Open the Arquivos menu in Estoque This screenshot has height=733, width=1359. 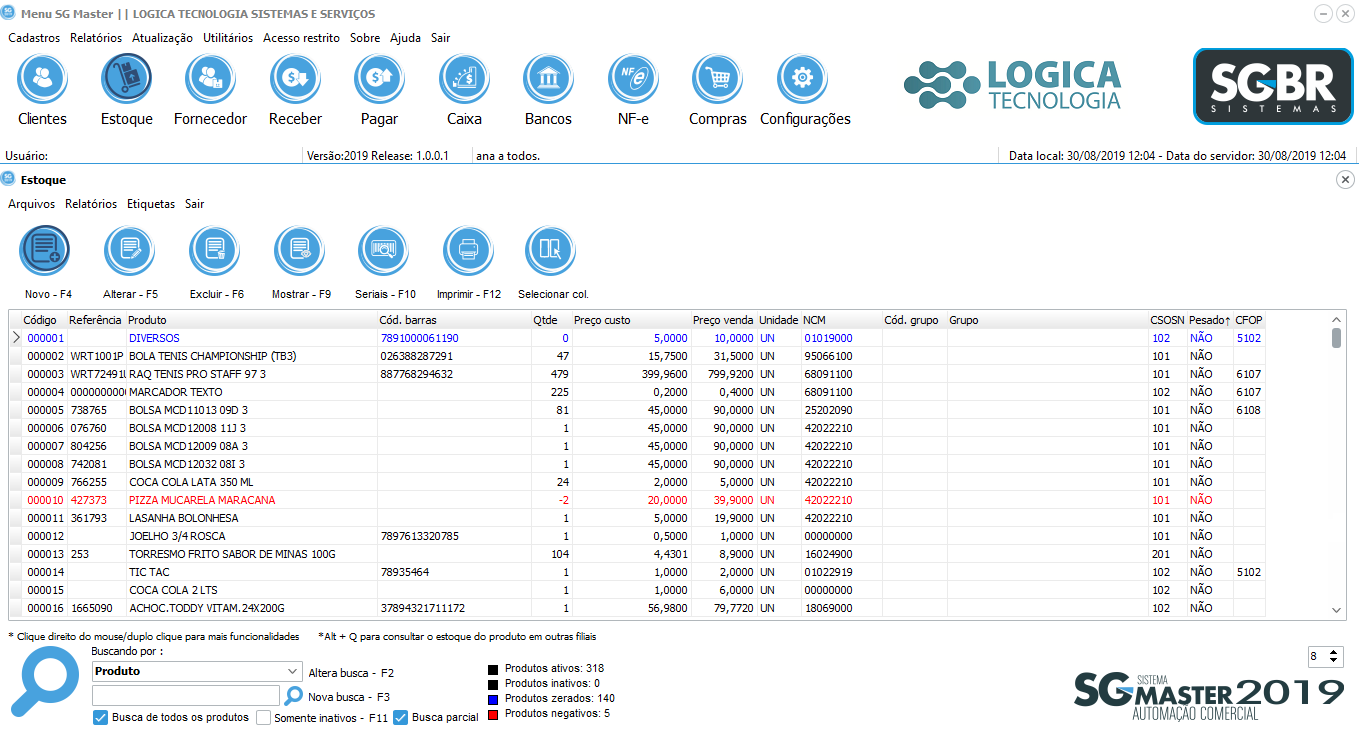32,203
